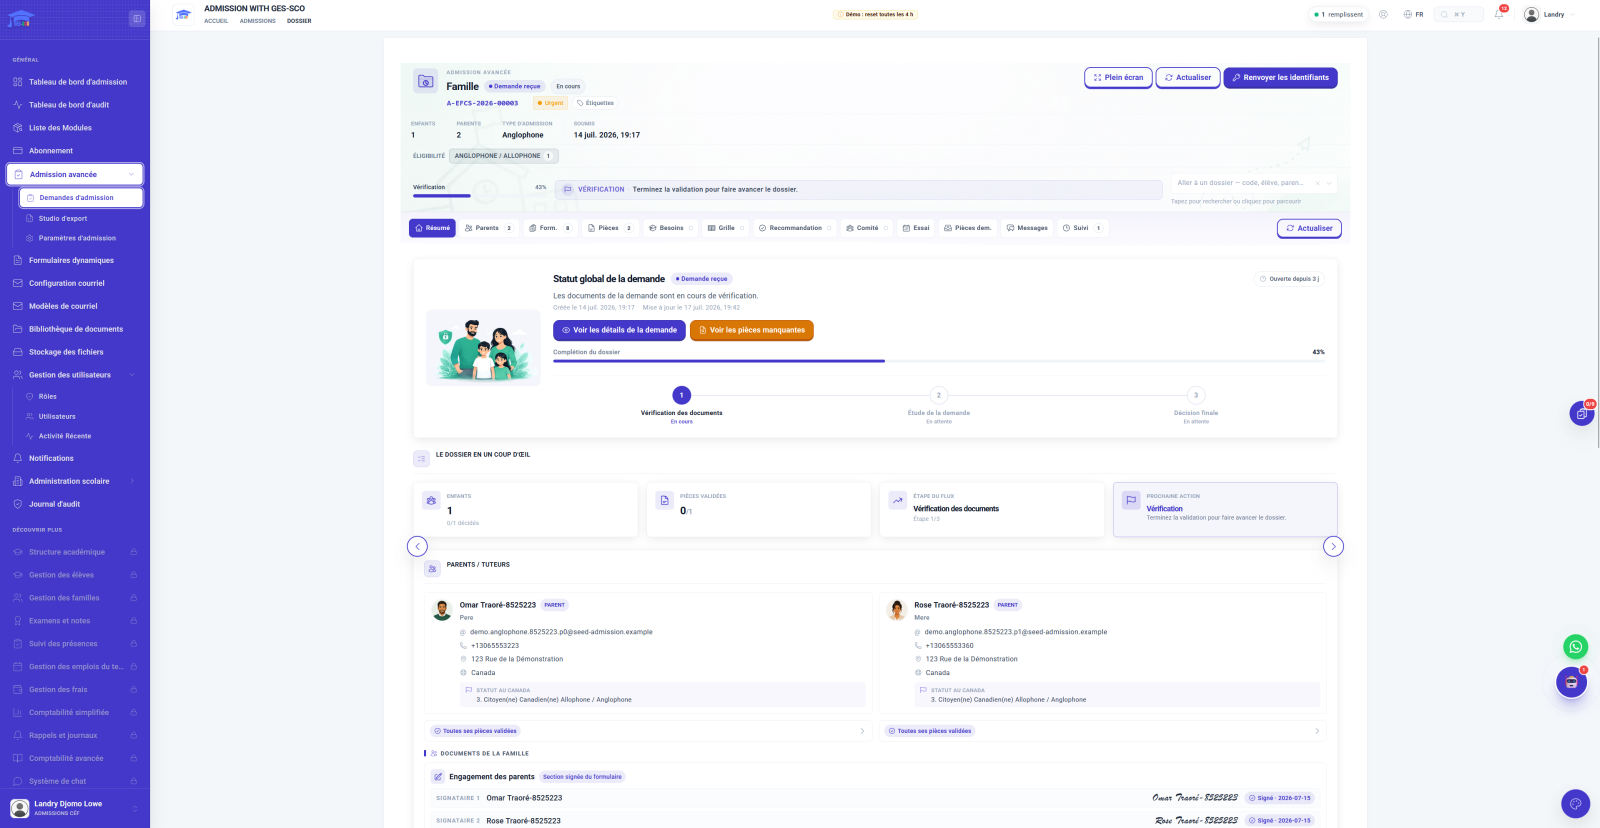Click Omar Traoré's avatar picture

coord(442,610)
